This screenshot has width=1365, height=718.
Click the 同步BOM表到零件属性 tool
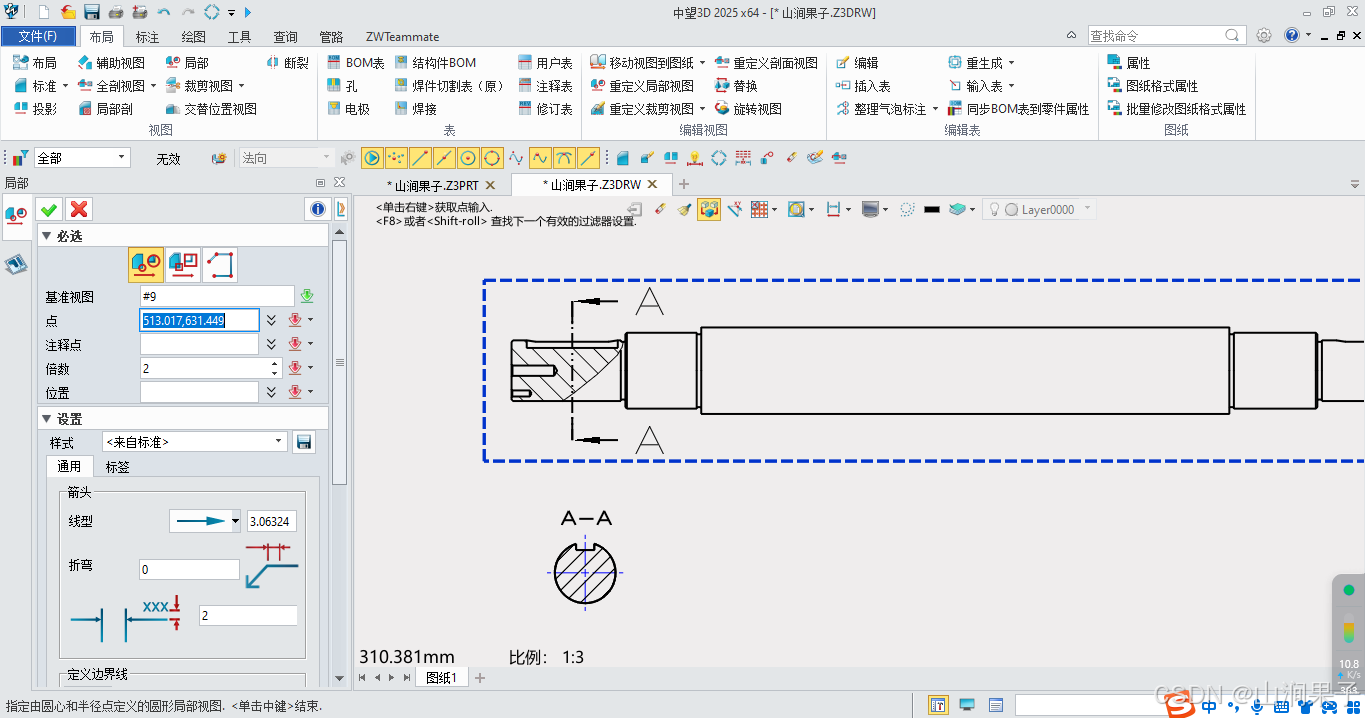(1018, 109)
